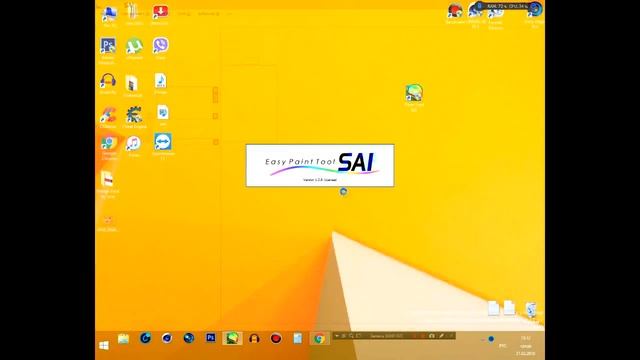Viewport: 640px width, 360px height.
Task: Click the pencil icon on recorder toolbar
Action: click(441, 336)
